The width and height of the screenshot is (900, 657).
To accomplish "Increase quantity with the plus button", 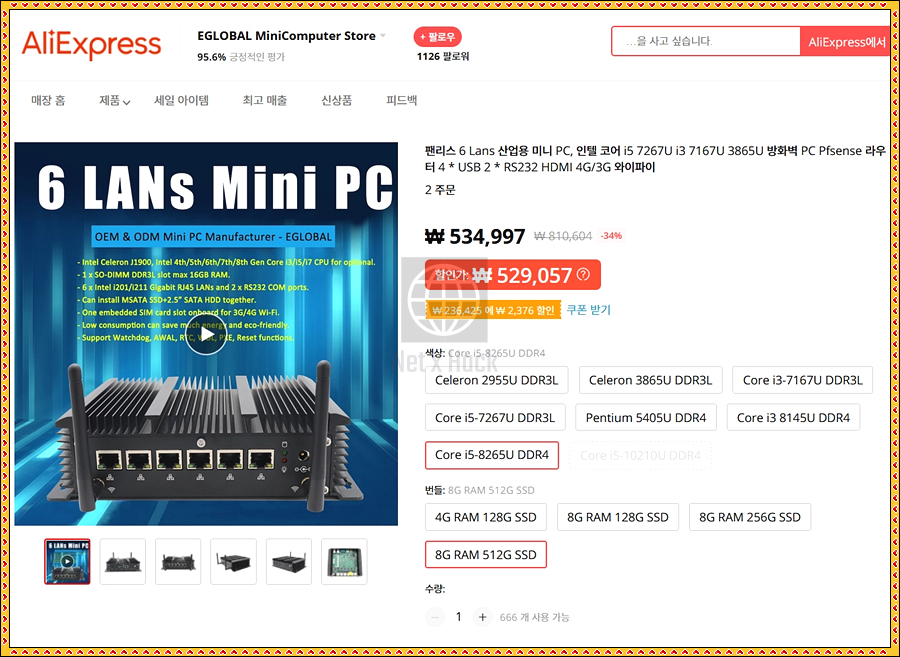I will tap(483, 617).
